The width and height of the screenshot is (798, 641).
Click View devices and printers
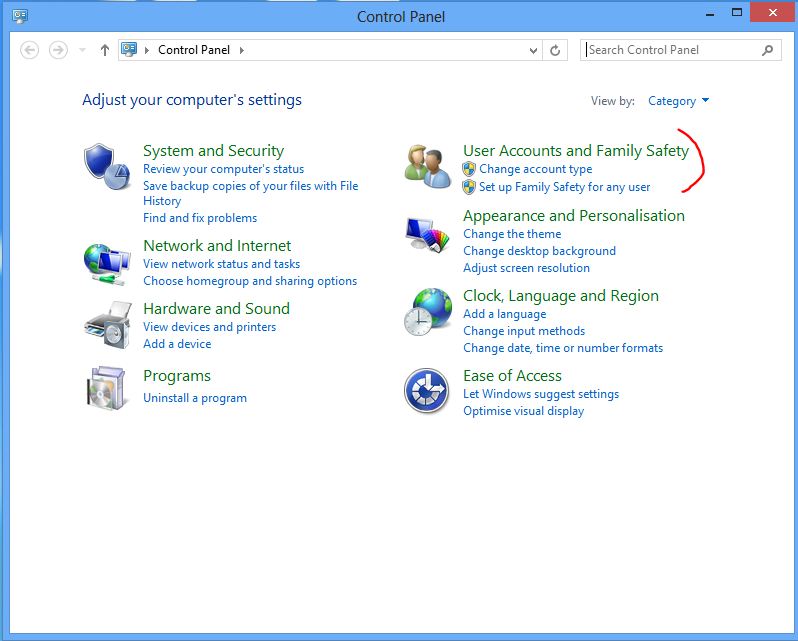(x=209, y=327)
